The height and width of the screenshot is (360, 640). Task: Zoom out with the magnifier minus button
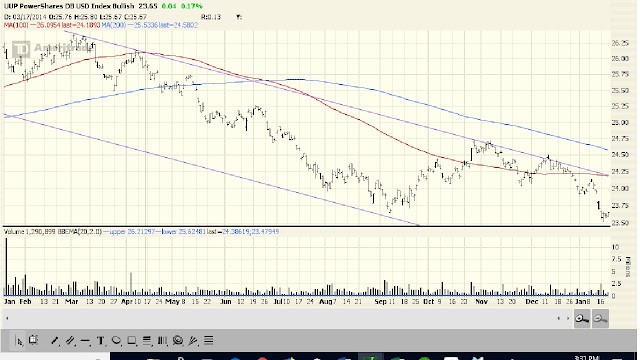[600, 319]
